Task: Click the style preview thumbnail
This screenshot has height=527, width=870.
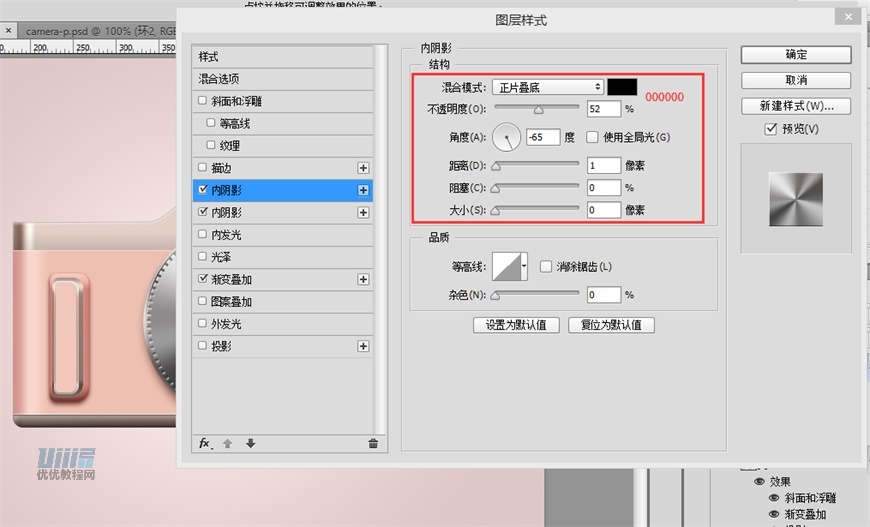Action: pos(796,199)
